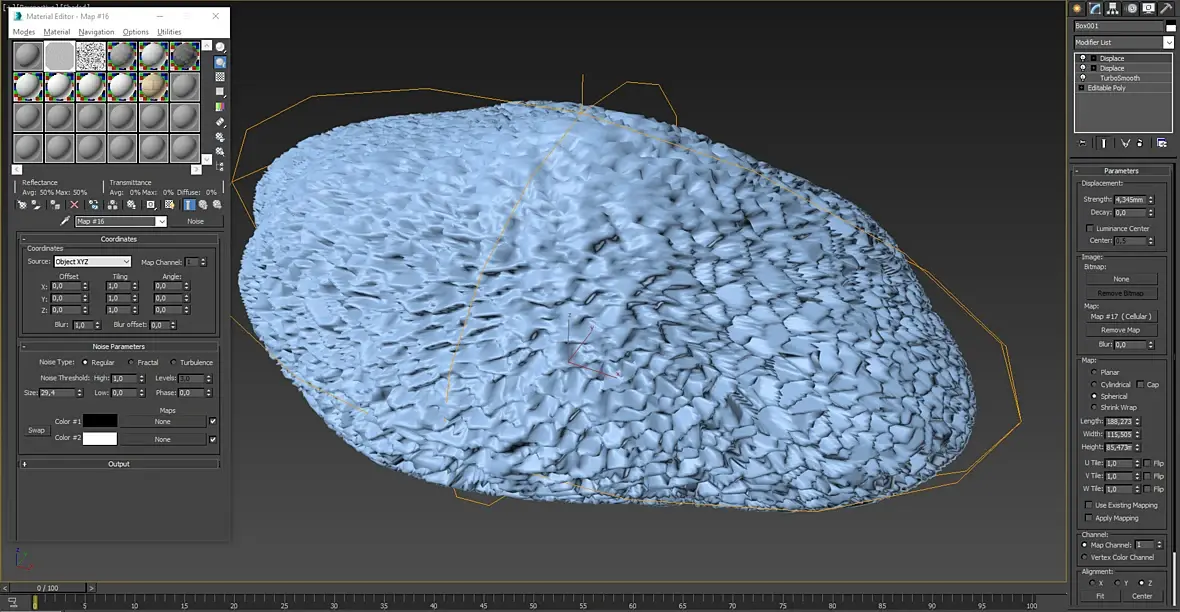Select Planar map radio button
The image size is (1180, 612).
pos(1093,372)
